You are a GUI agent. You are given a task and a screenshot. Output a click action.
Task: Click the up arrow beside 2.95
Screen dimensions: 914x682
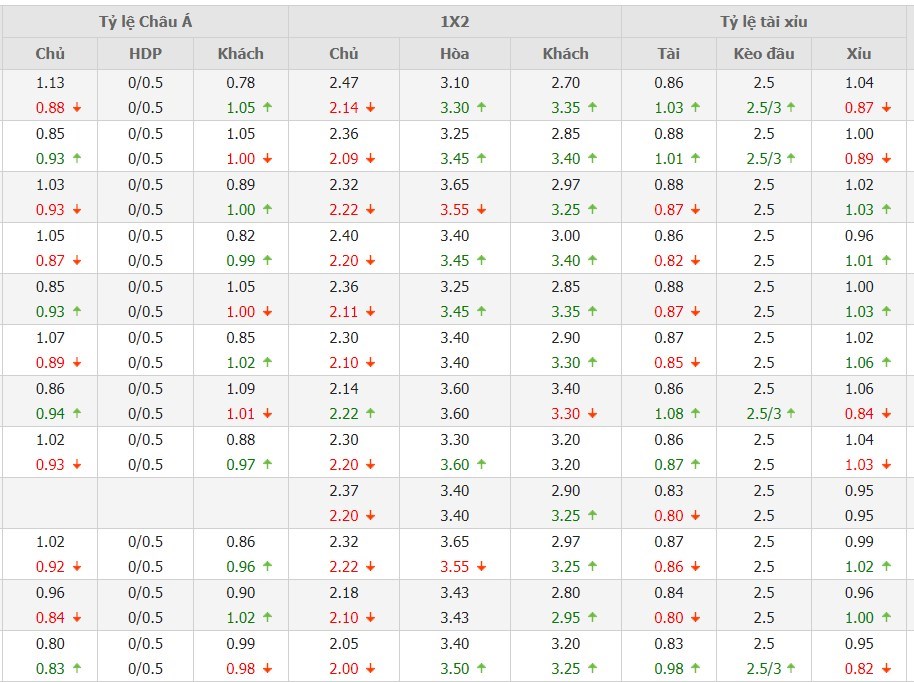click(592, 618)
